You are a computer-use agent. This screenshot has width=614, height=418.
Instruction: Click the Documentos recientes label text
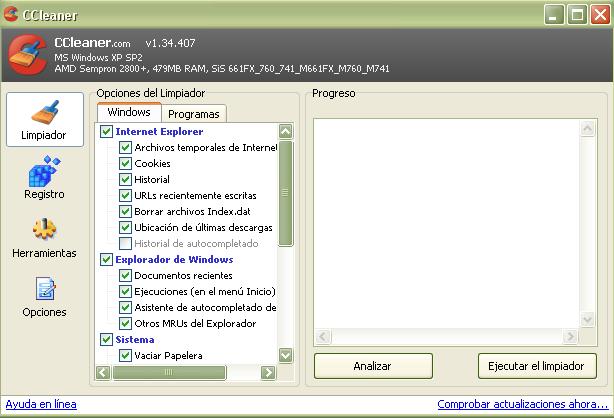(183, 275)
